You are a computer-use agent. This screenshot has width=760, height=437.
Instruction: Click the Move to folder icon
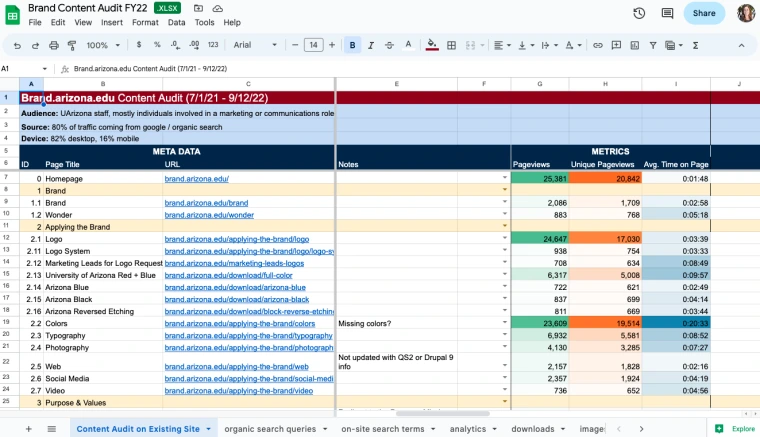click(x=198, y=8)
